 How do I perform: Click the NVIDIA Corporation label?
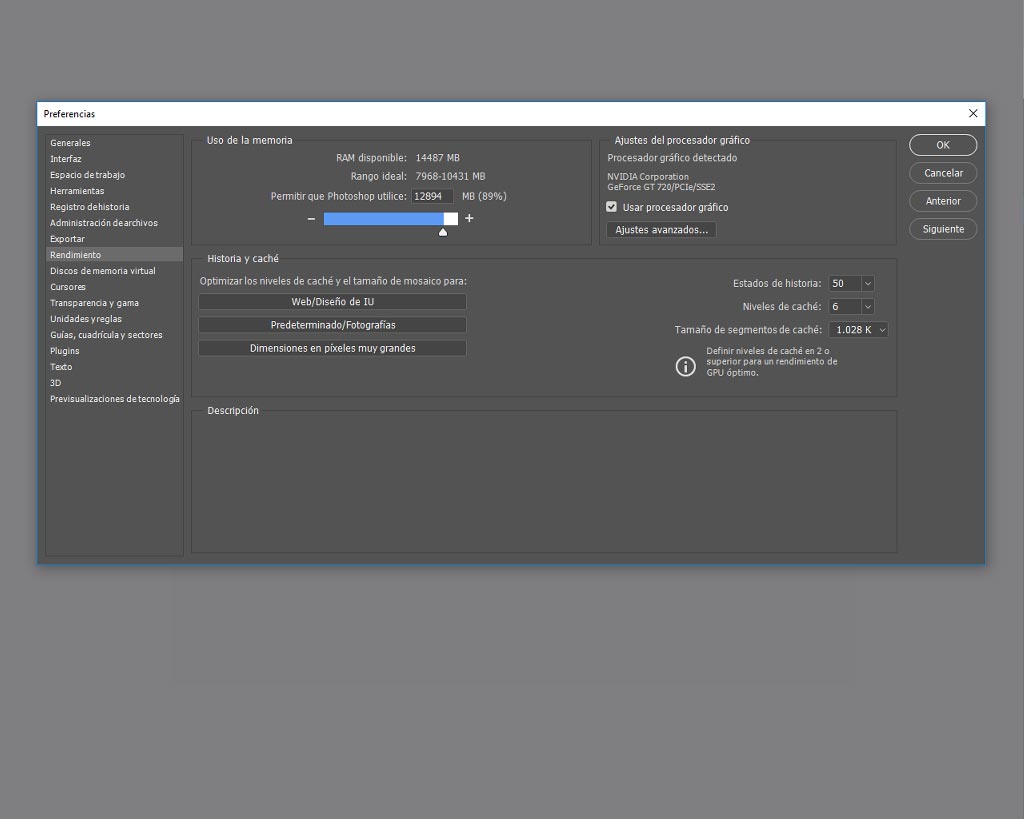(648, 177)
